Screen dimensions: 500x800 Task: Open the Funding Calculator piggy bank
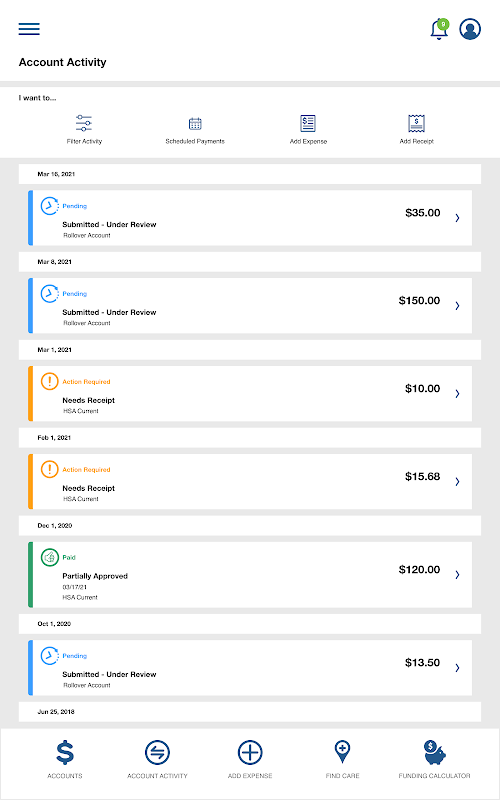click(x=434, y=753)
